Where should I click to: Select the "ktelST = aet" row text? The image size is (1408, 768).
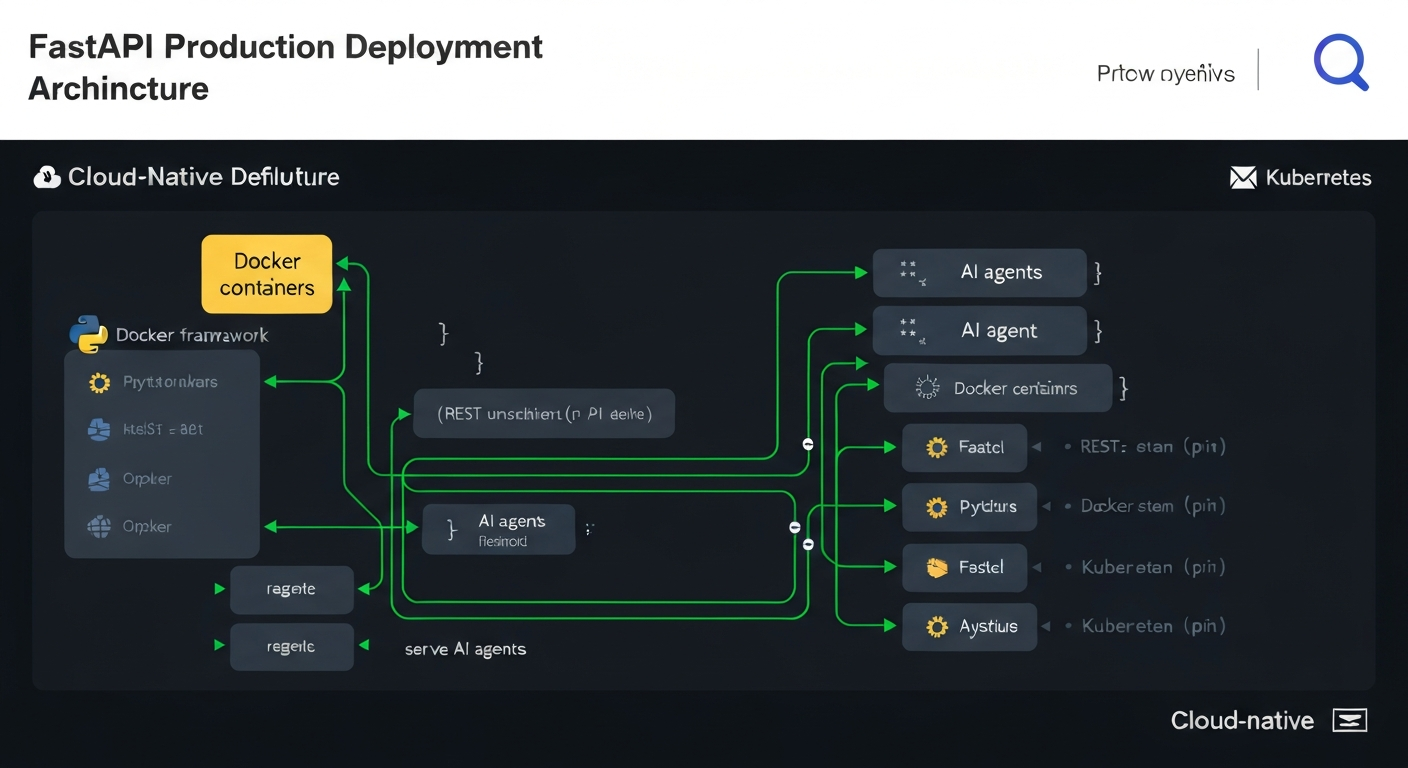(163, 429)
